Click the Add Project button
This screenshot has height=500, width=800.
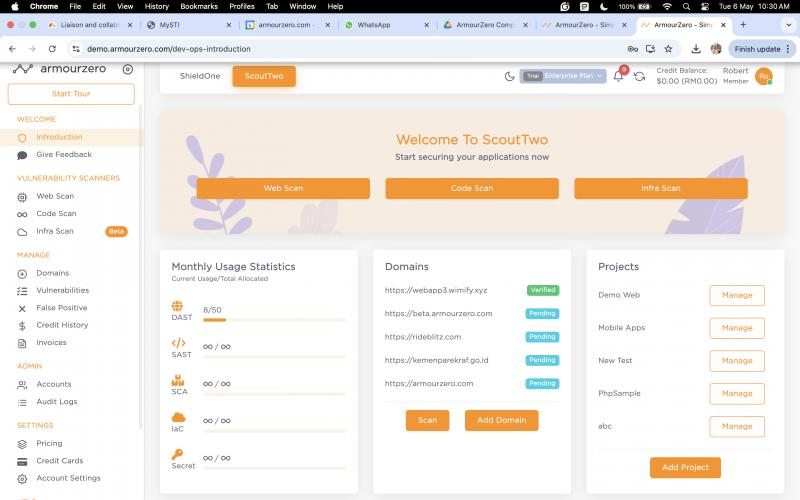(685, 468)
